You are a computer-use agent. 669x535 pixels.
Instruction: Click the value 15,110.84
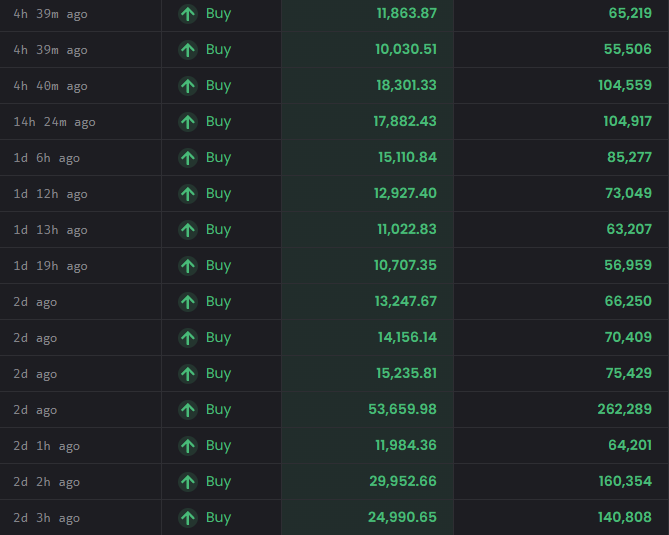(407, 157)
